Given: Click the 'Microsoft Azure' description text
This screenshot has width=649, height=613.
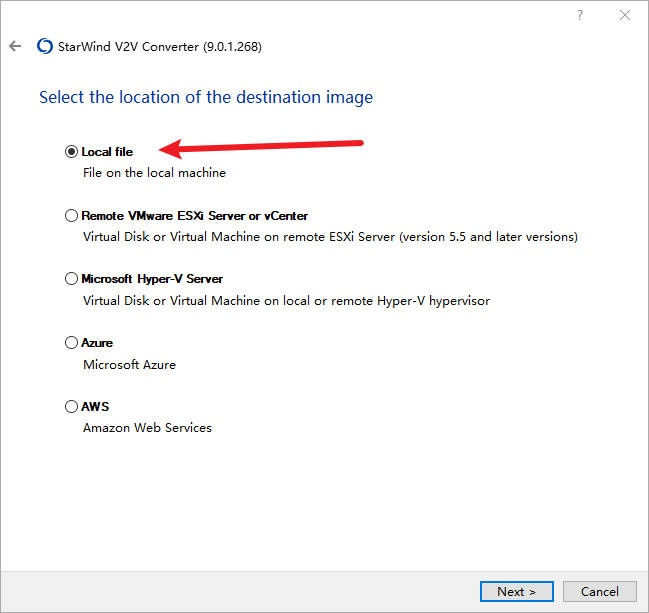Looking at the screenshot, I should (x=129, y=365).
